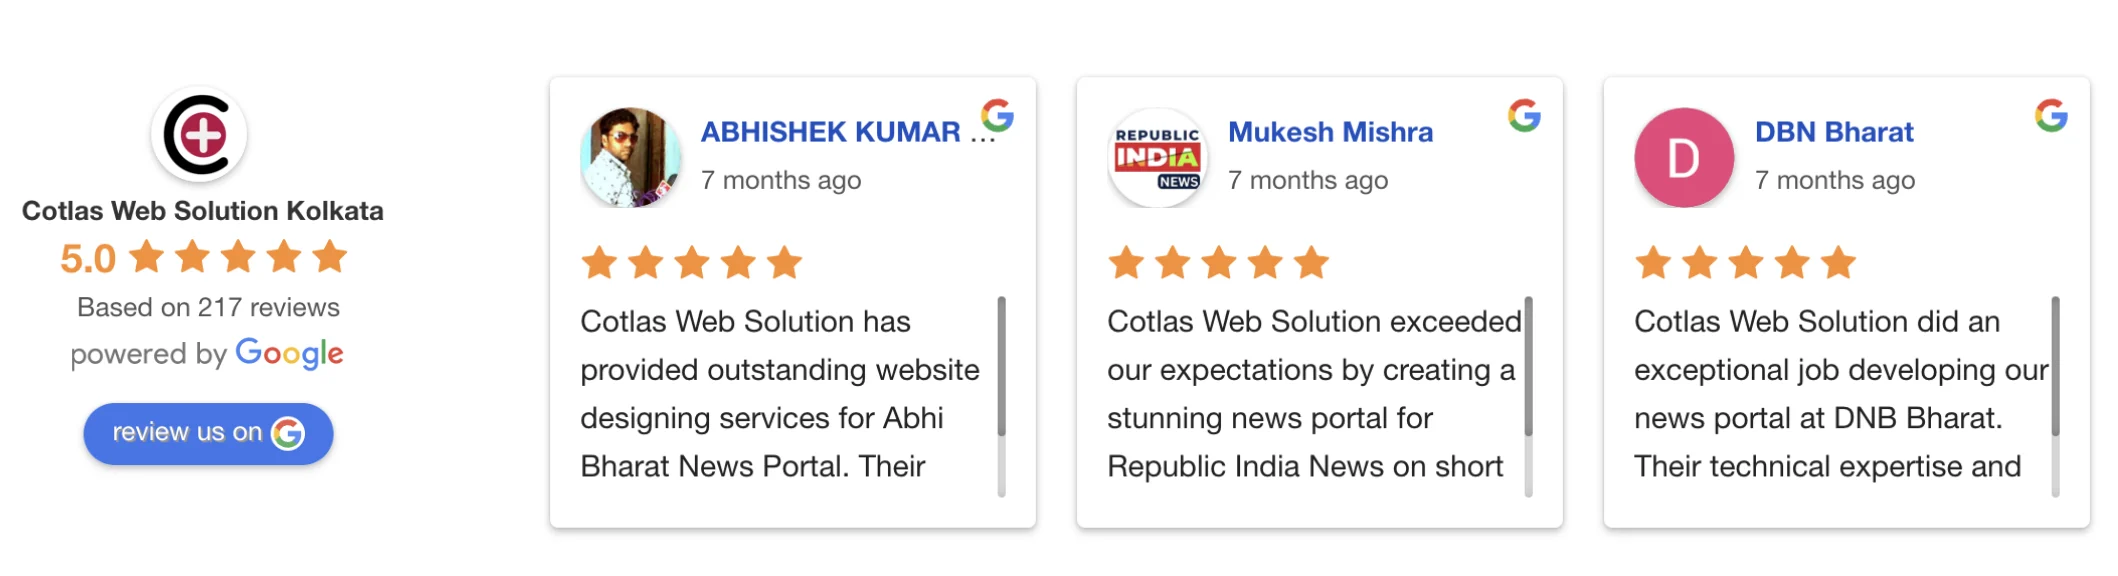Click scrollbar in Mukesh Mishra's review
This screenshot has width=2118, height=576.
point(1528,366)
